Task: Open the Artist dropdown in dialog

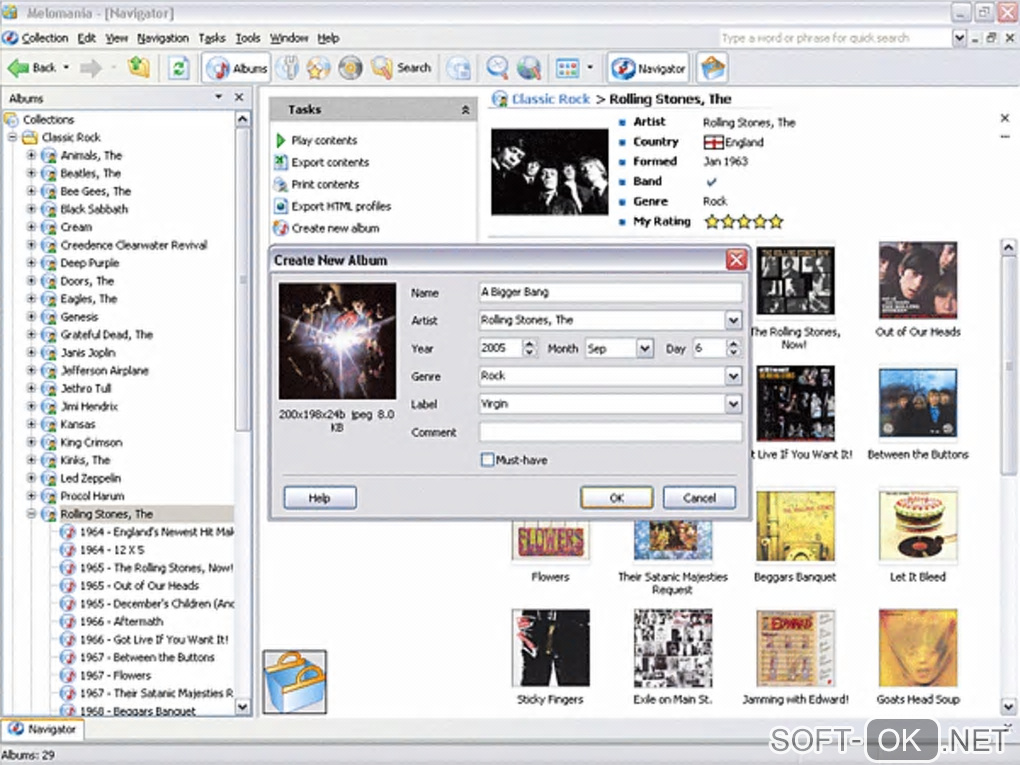Action: 733,321
